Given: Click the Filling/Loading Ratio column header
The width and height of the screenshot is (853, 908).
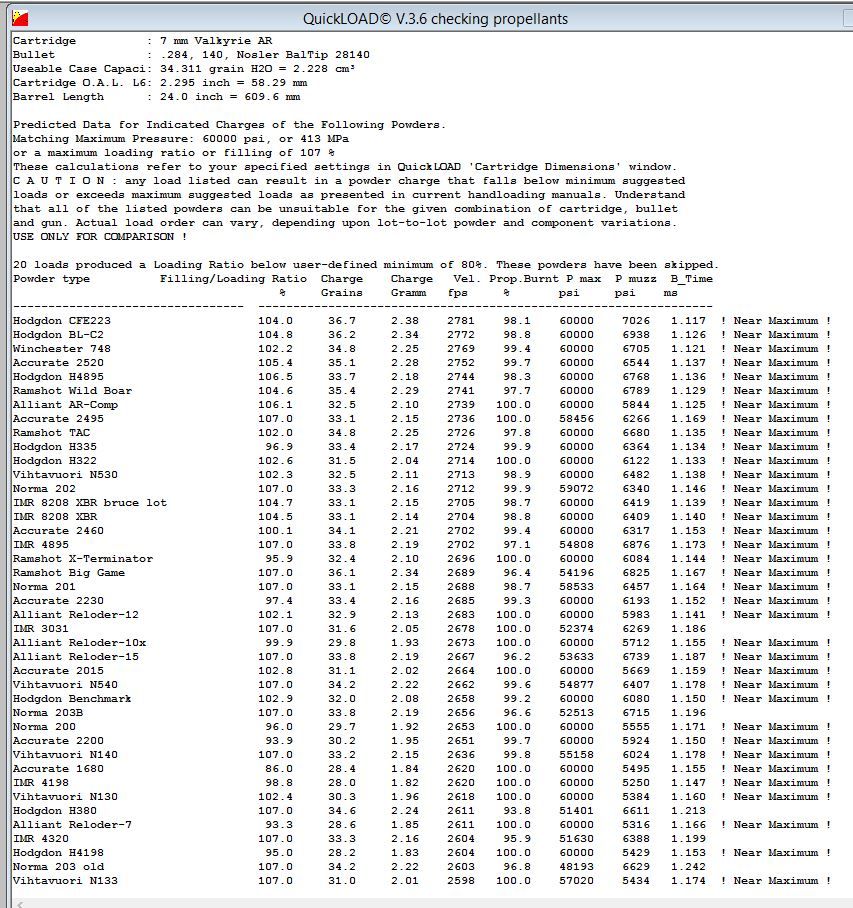Looking at the screenshot, I should [233, 279].
